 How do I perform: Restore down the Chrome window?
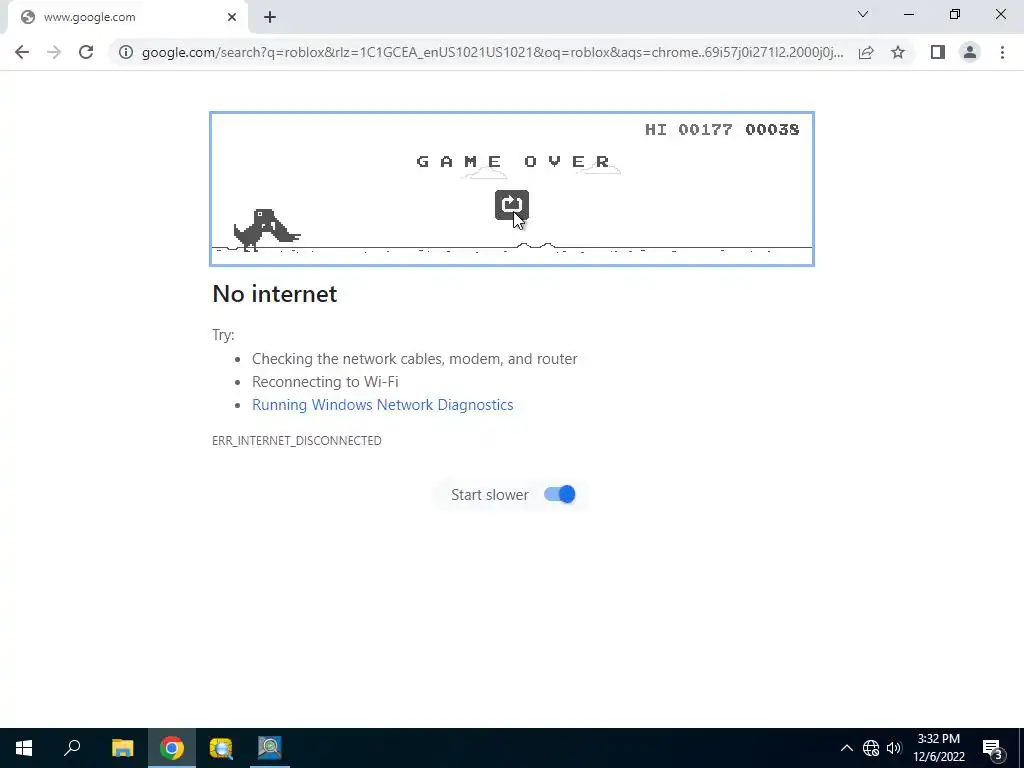(x=954, y=14)
